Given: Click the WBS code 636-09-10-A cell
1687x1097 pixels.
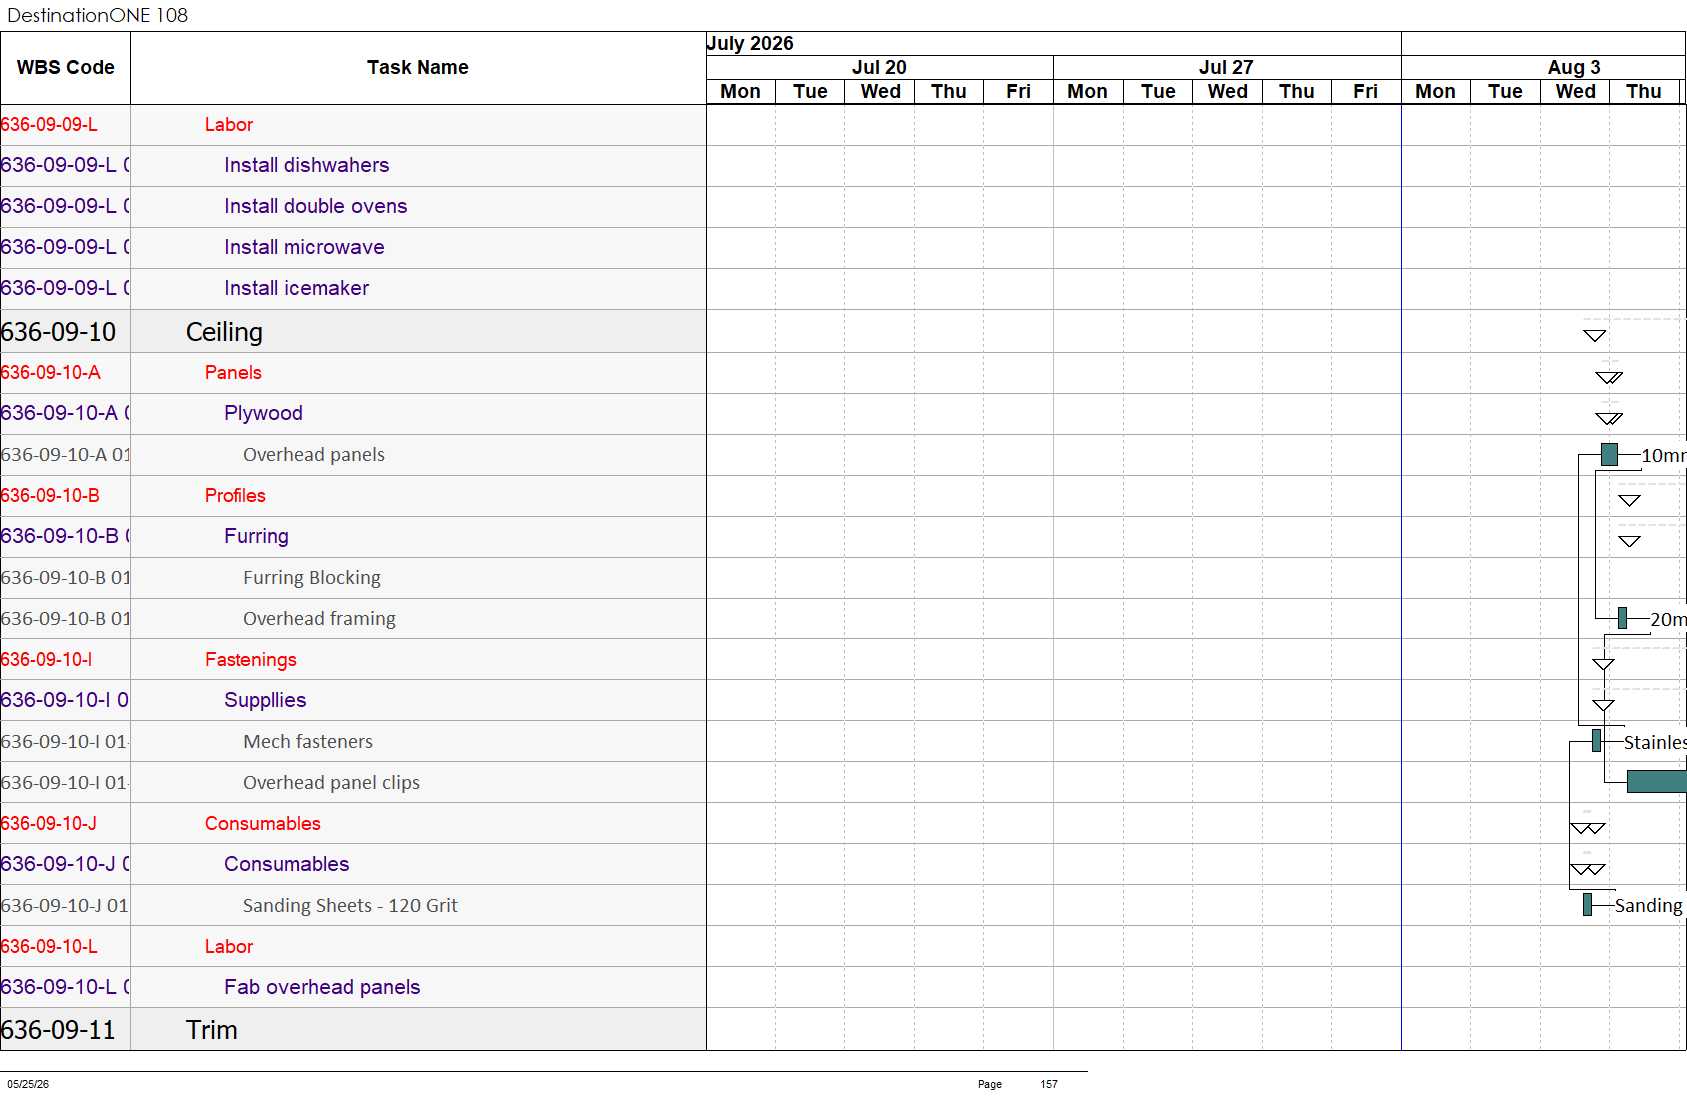Looking at the screenshot, I should (65, 373).
